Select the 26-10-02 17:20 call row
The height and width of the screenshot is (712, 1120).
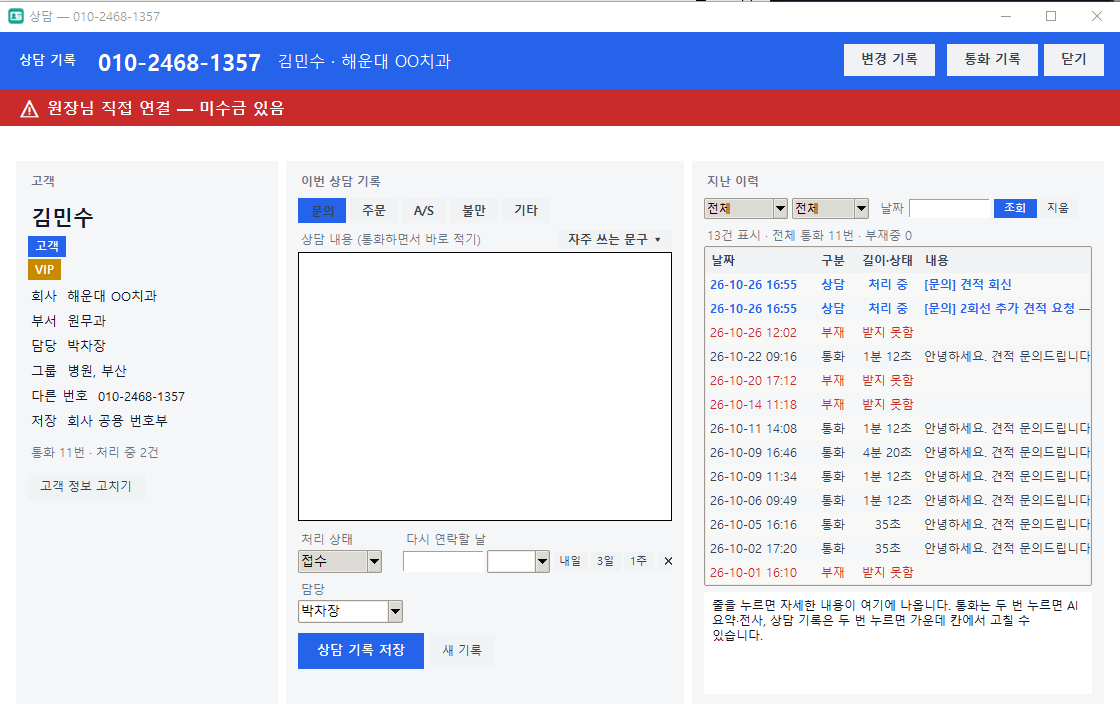898,549
